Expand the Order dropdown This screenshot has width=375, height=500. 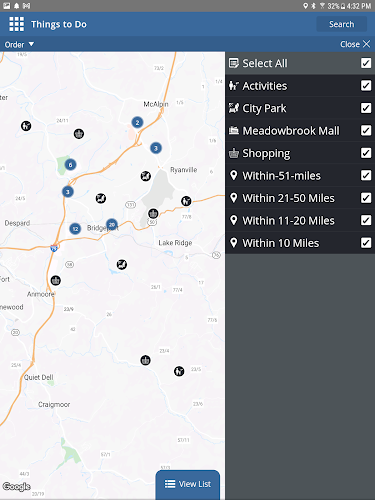[19, 44]
